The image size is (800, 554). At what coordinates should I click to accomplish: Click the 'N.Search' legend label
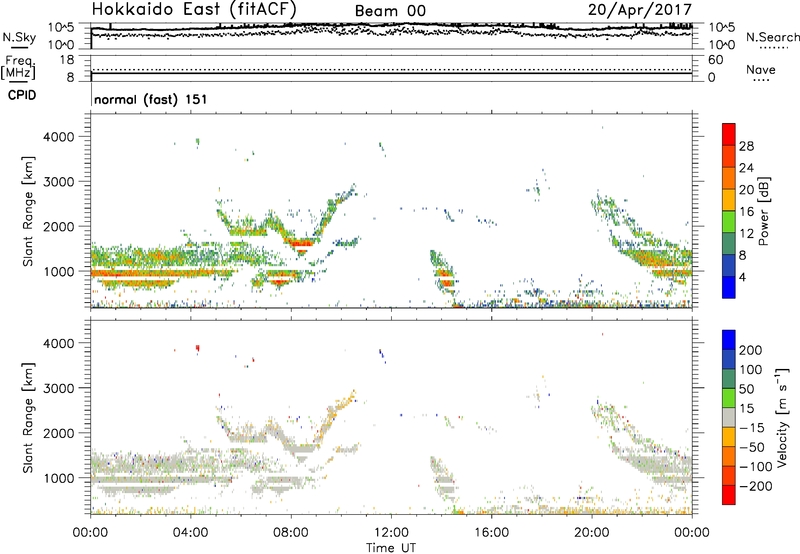[772, 37]
